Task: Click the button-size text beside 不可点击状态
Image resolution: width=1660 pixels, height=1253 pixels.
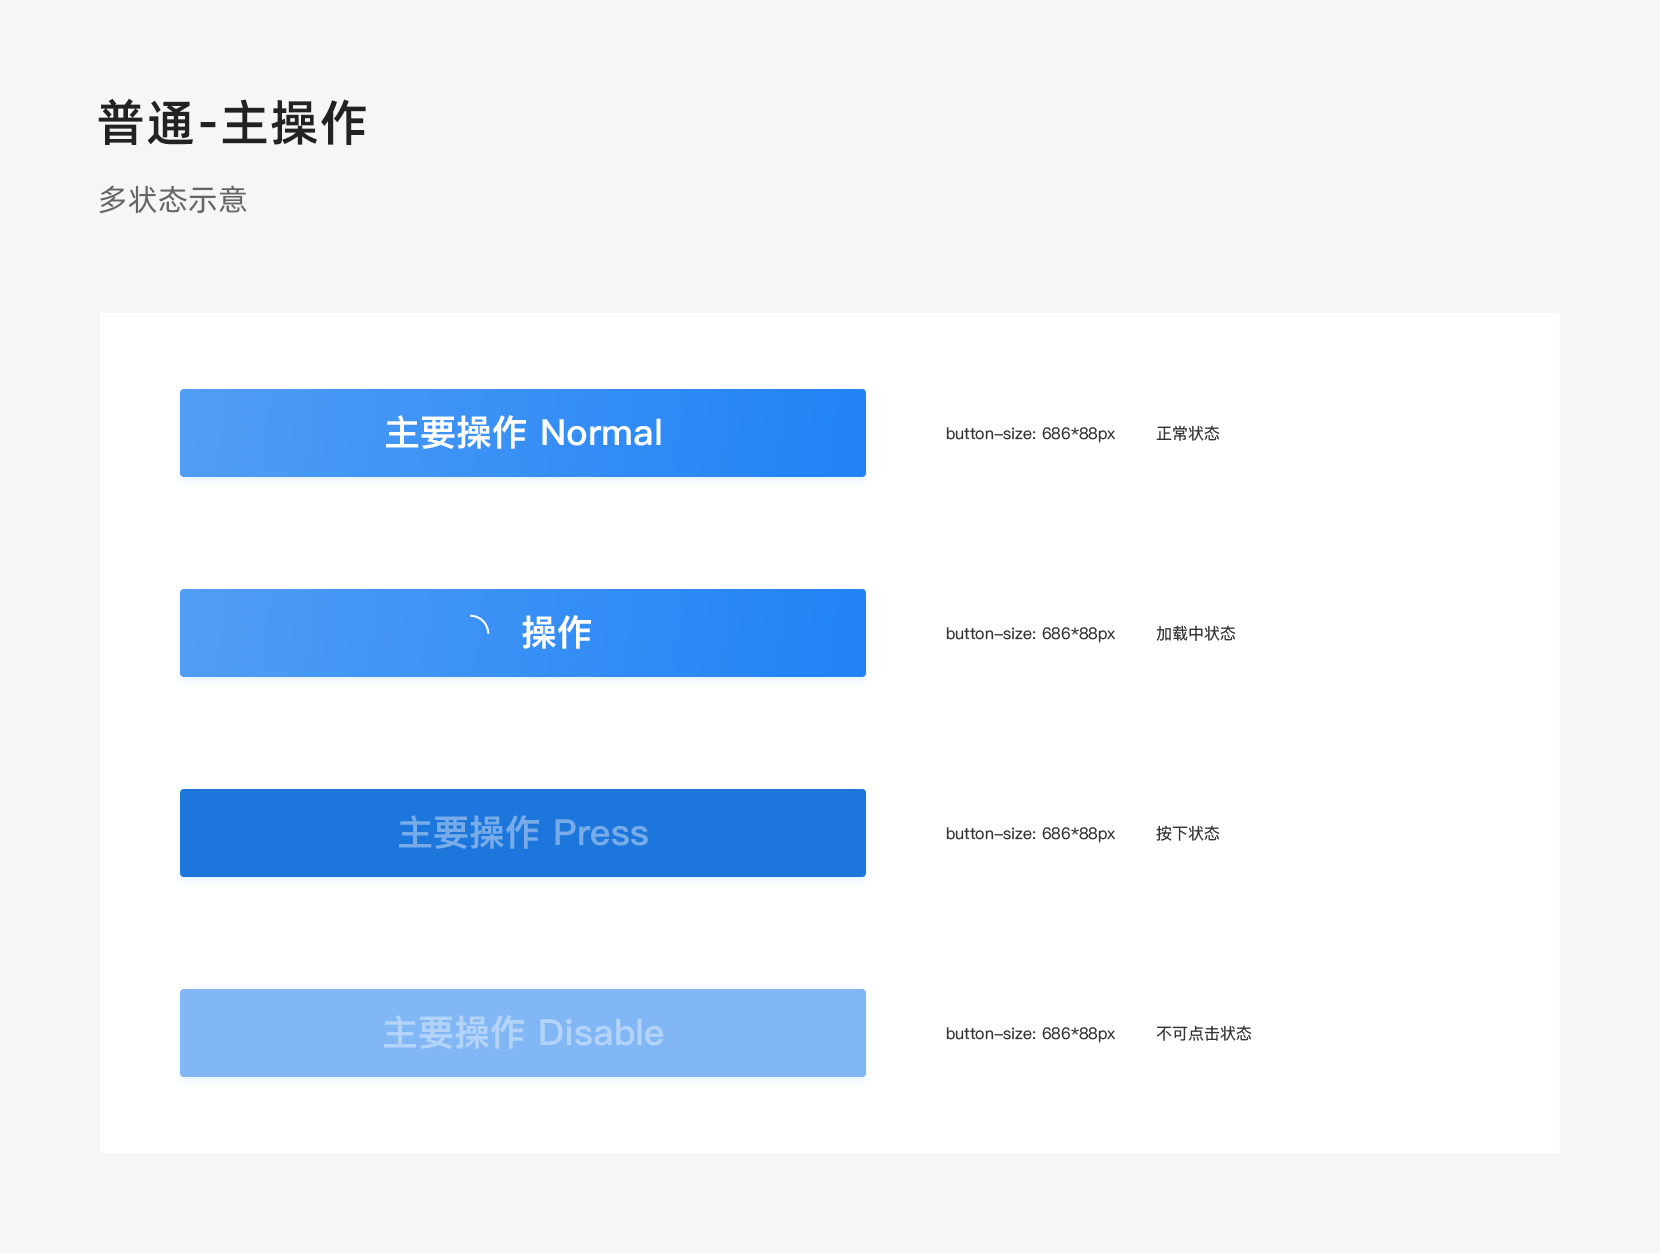Action: coord(1030,1033)
